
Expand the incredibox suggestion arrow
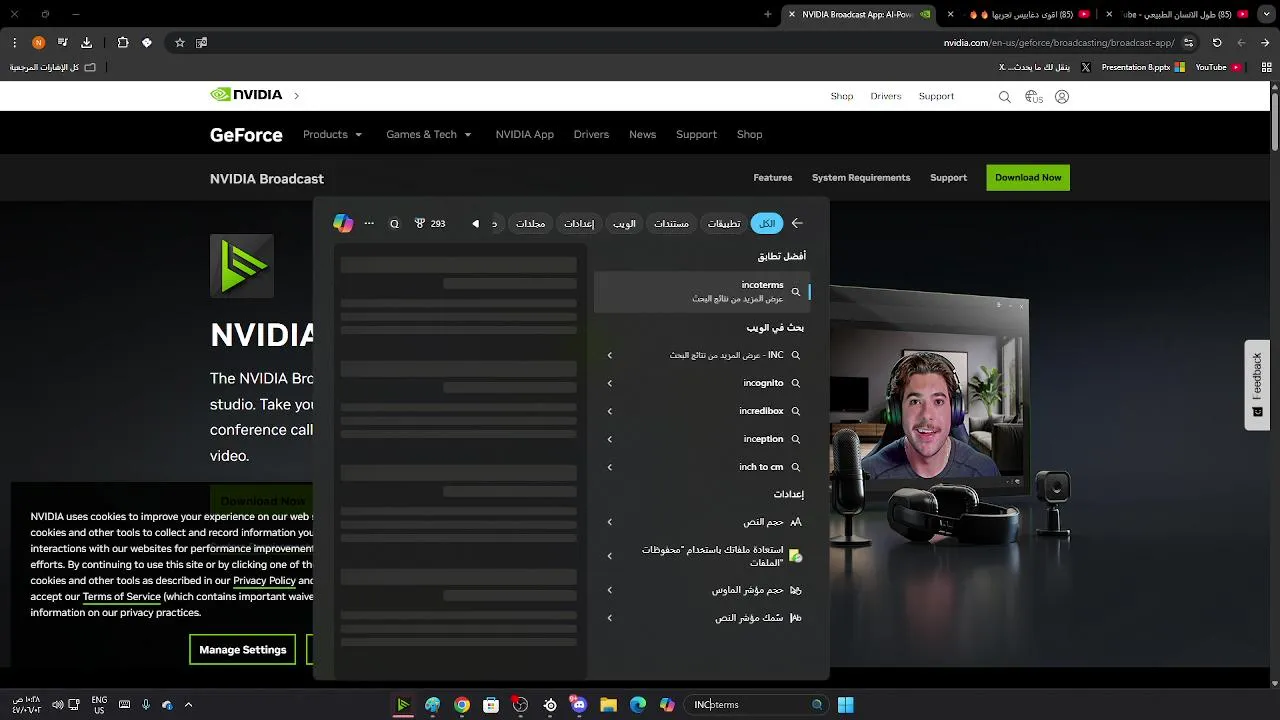610,411
